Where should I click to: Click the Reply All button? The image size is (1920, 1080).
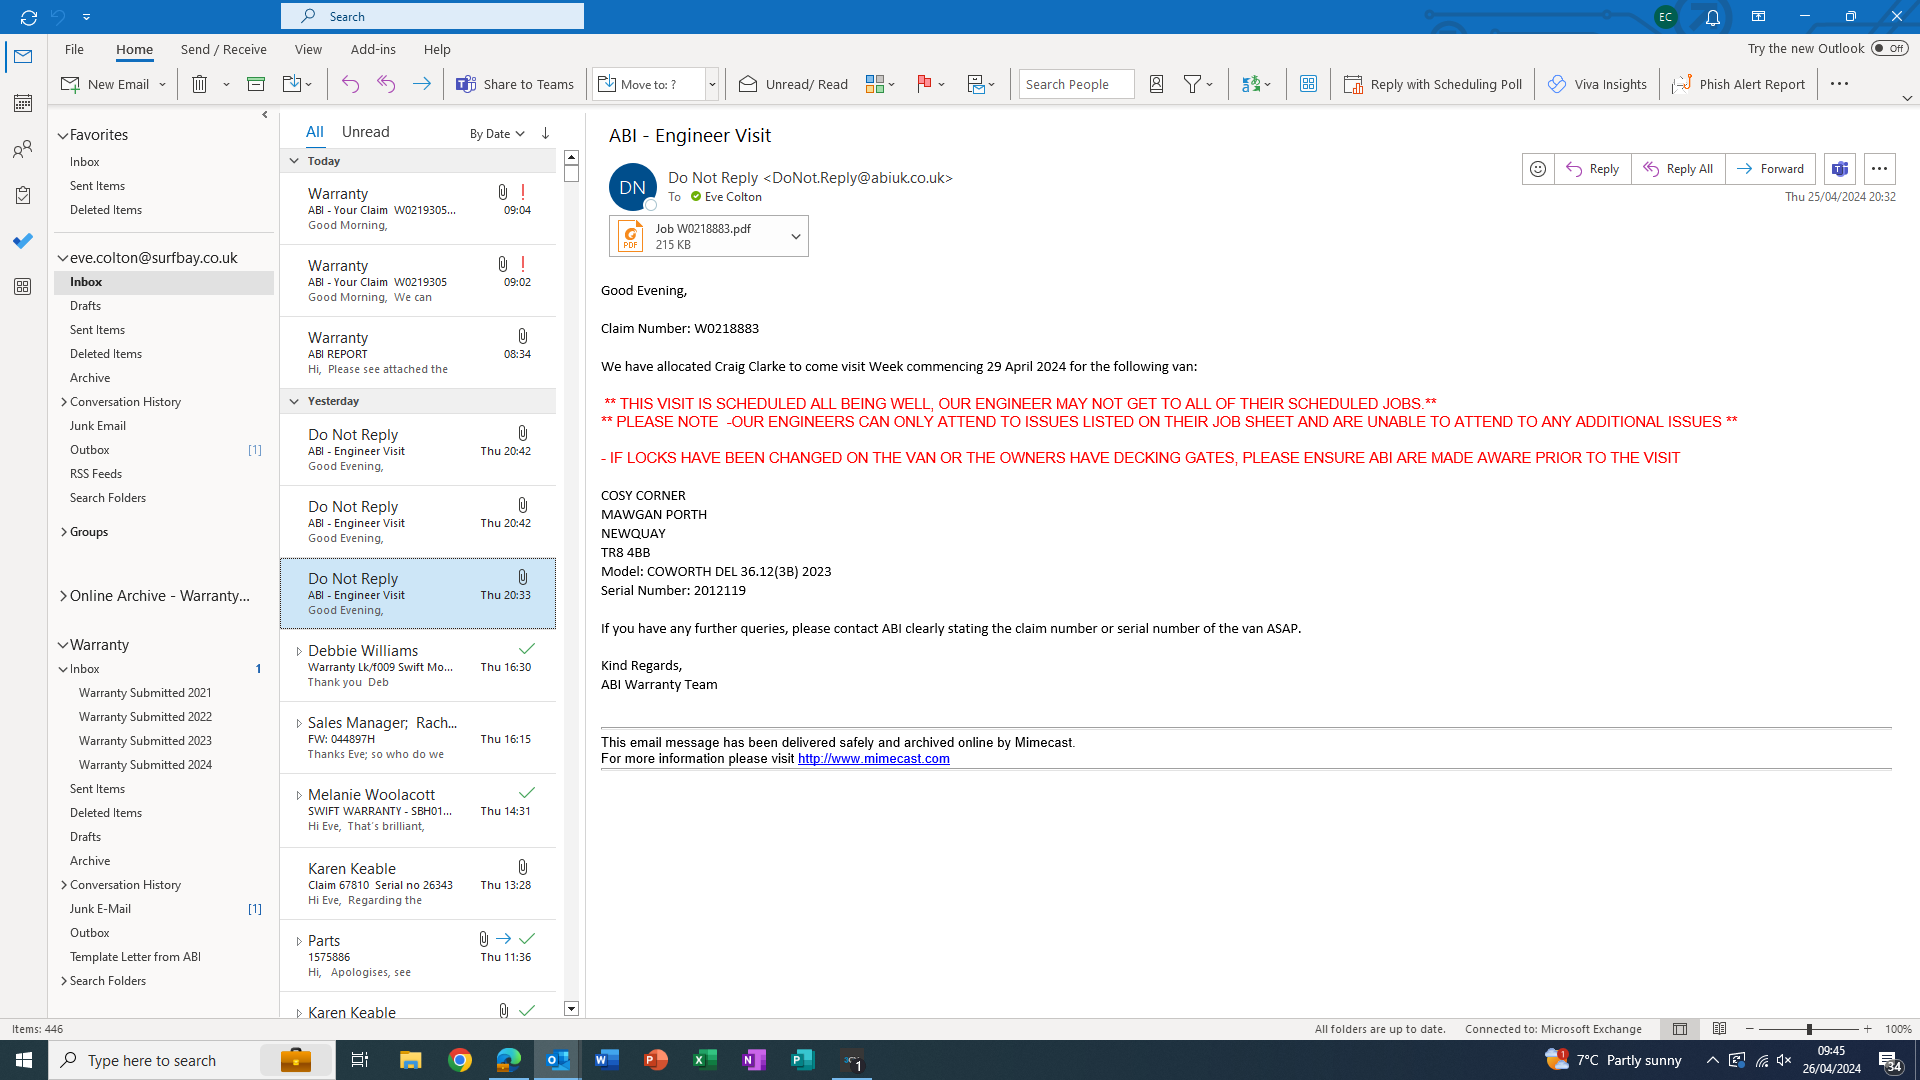1678,169
